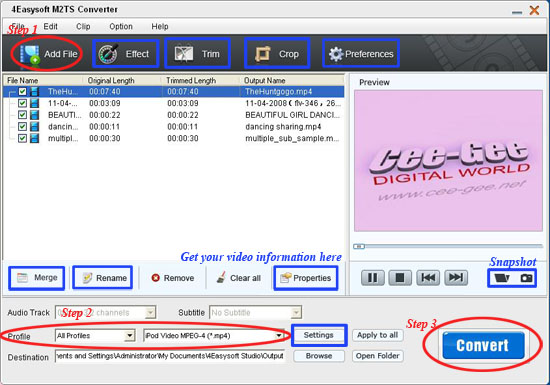Open Properties for the video
550x385 pixels.
click(x=306, y=278)
